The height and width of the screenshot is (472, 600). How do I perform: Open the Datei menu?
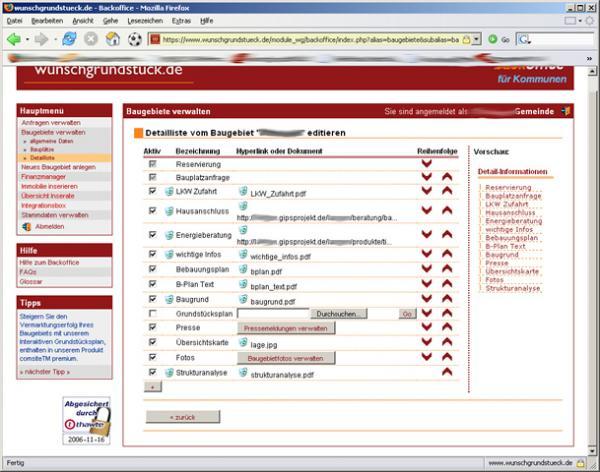15,21
